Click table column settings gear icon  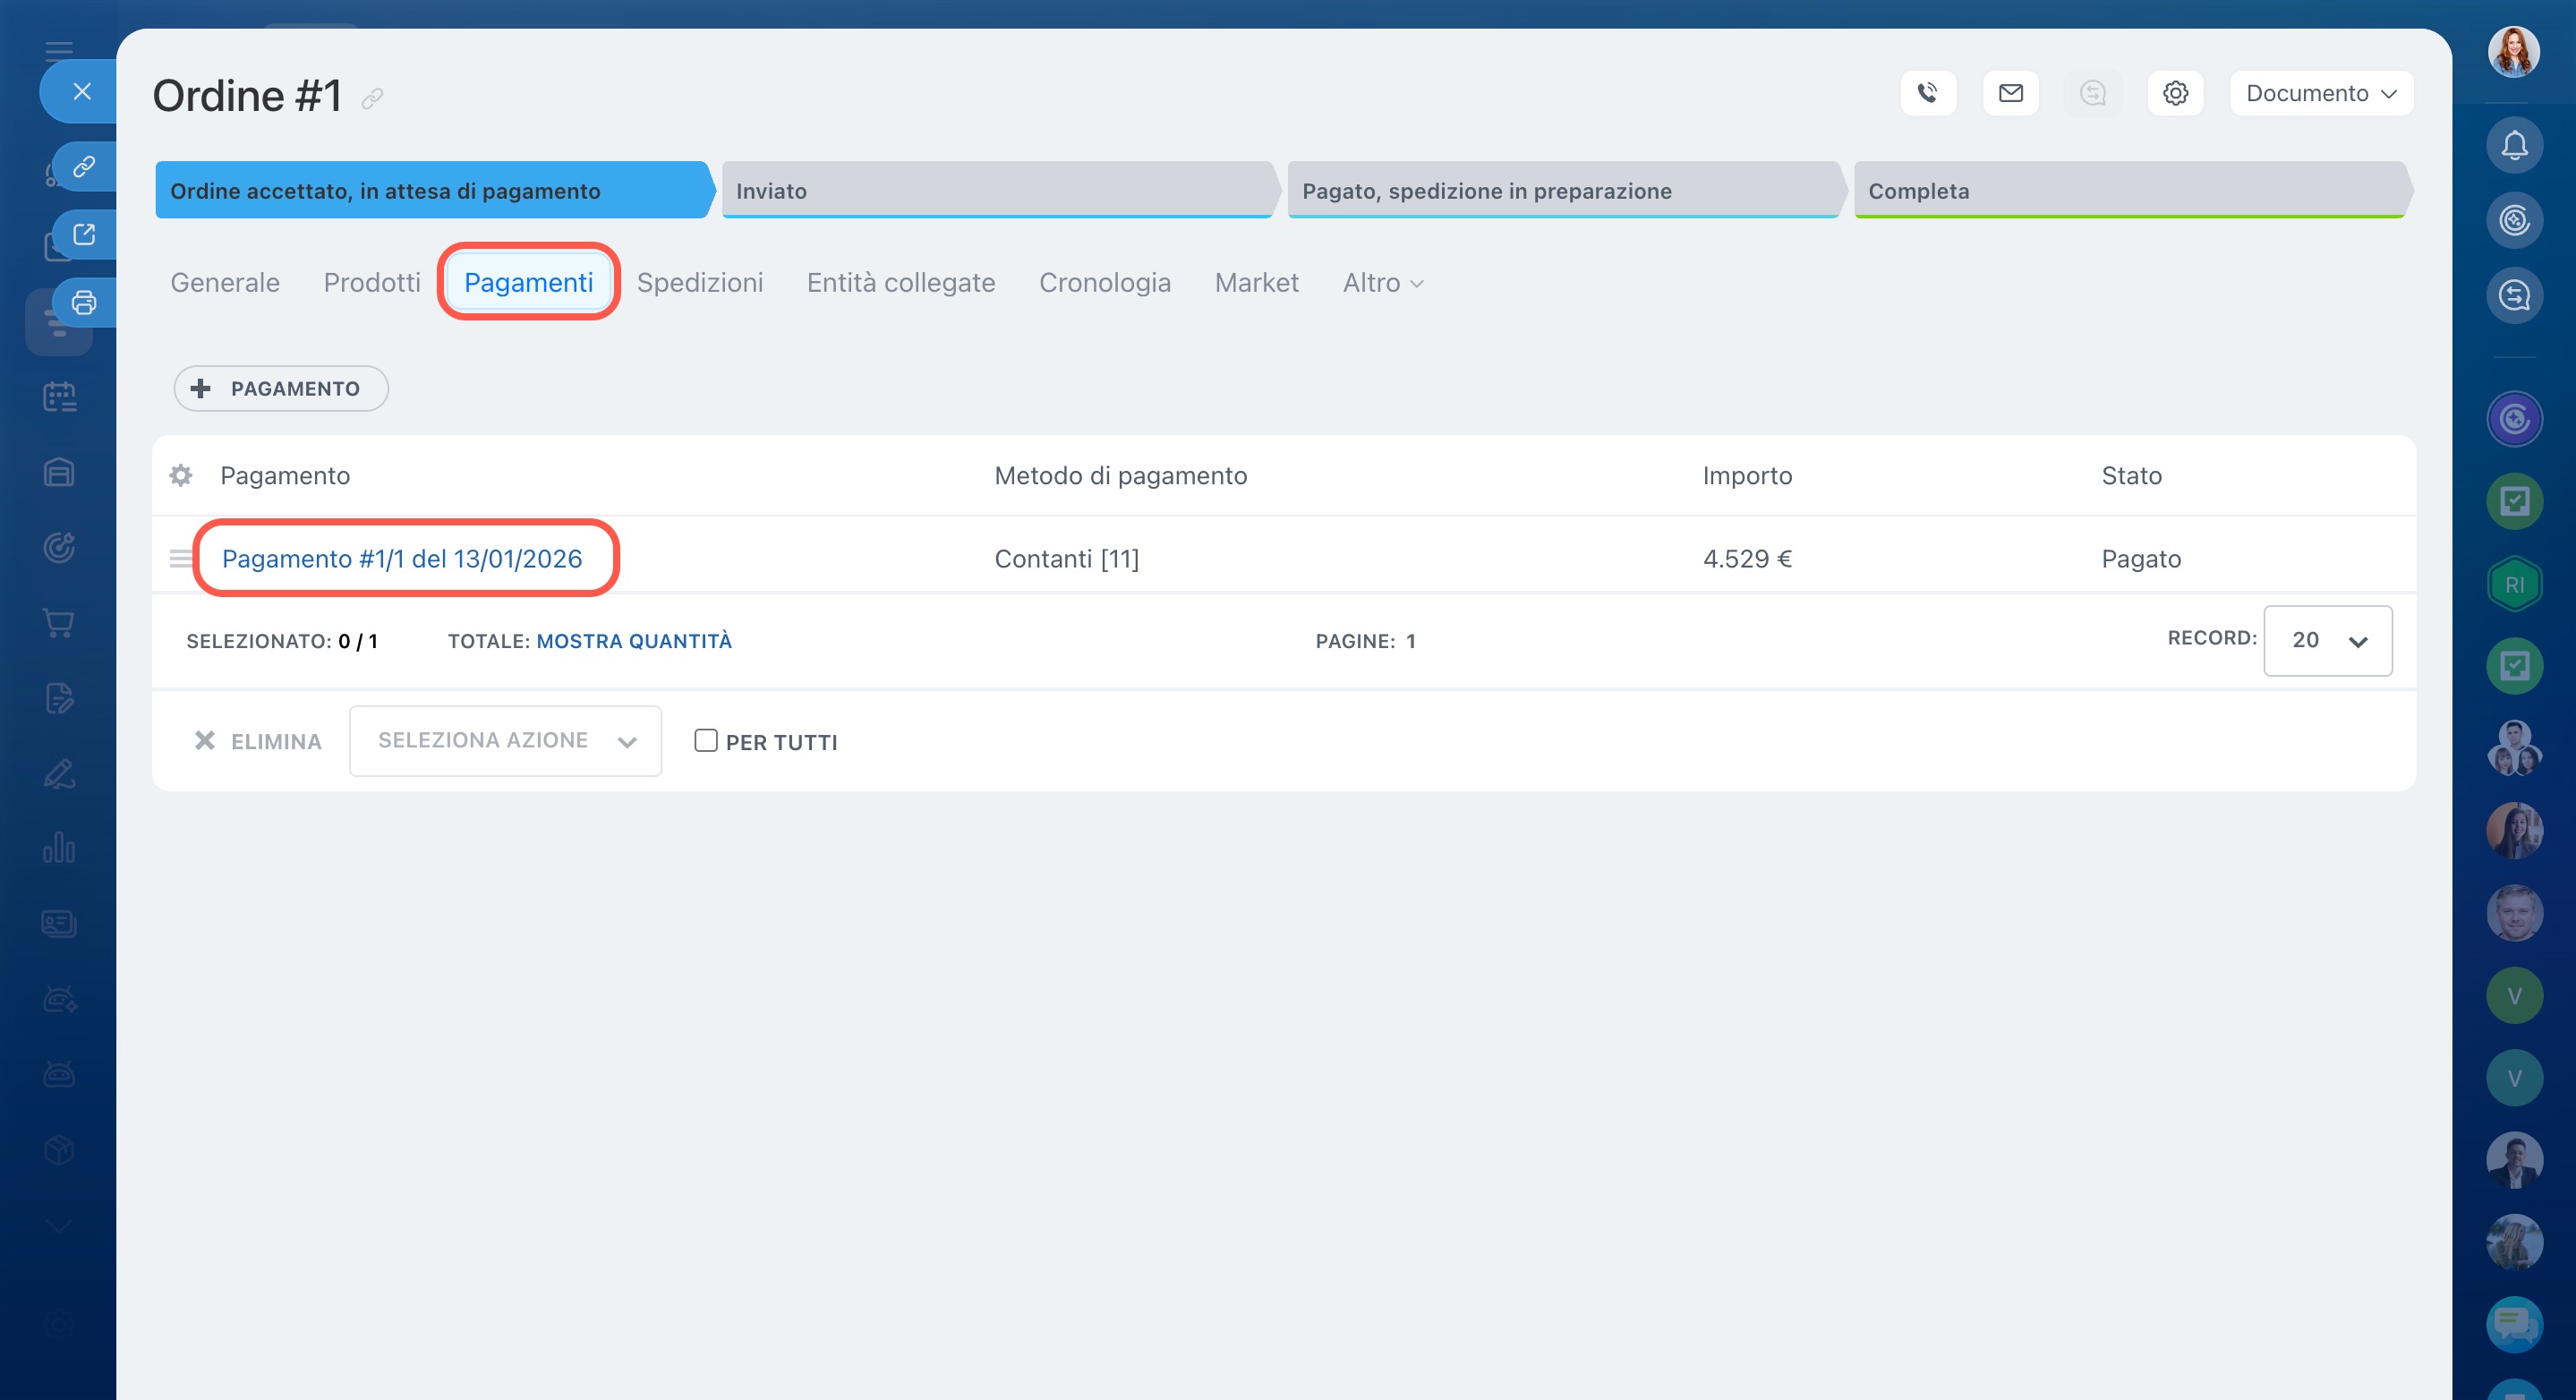[181, 475]
